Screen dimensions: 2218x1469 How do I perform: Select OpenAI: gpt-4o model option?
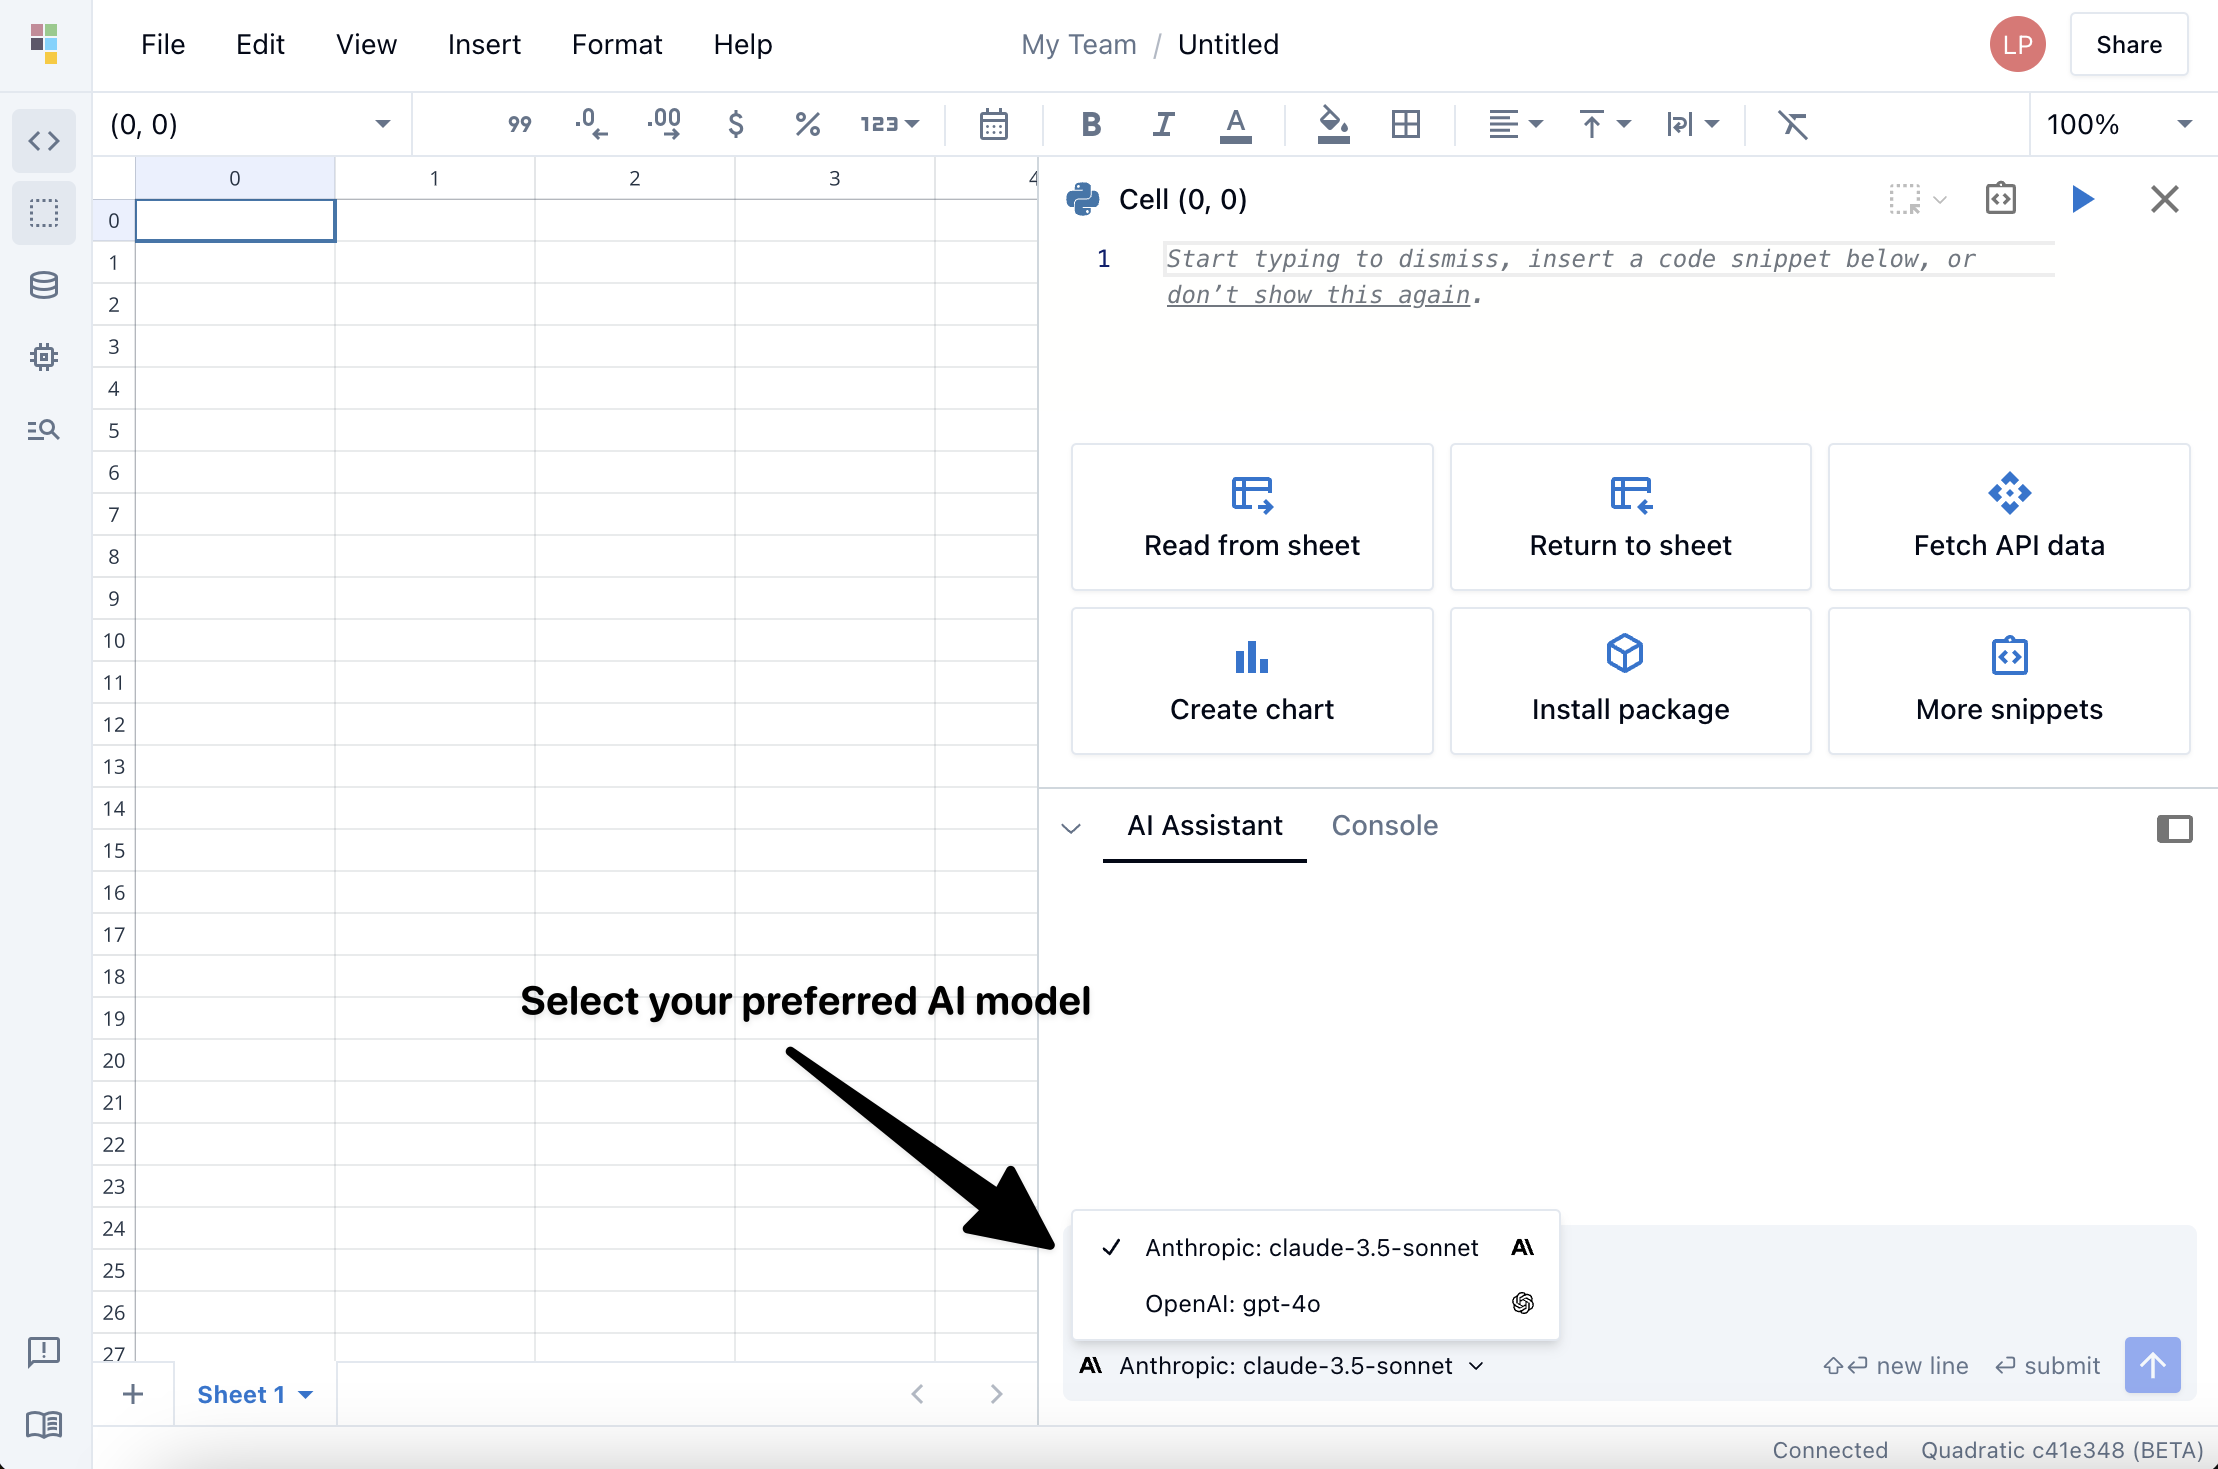(1315, 1304)
